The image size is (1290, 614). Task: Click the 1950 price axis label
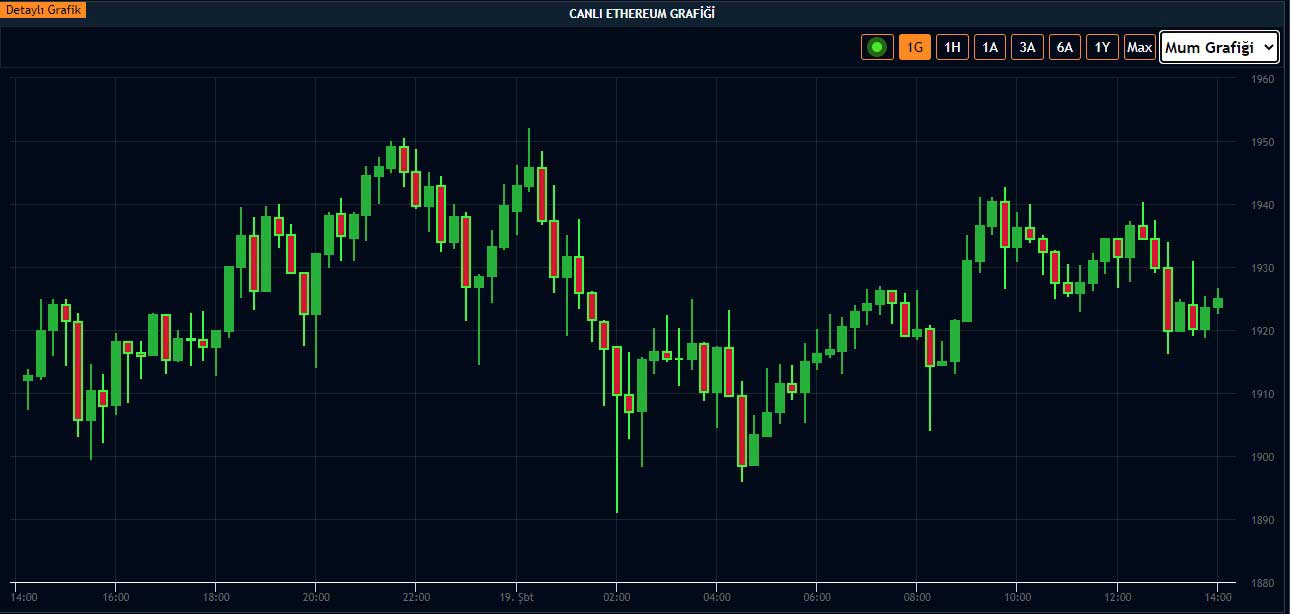tap(1263, 142)
